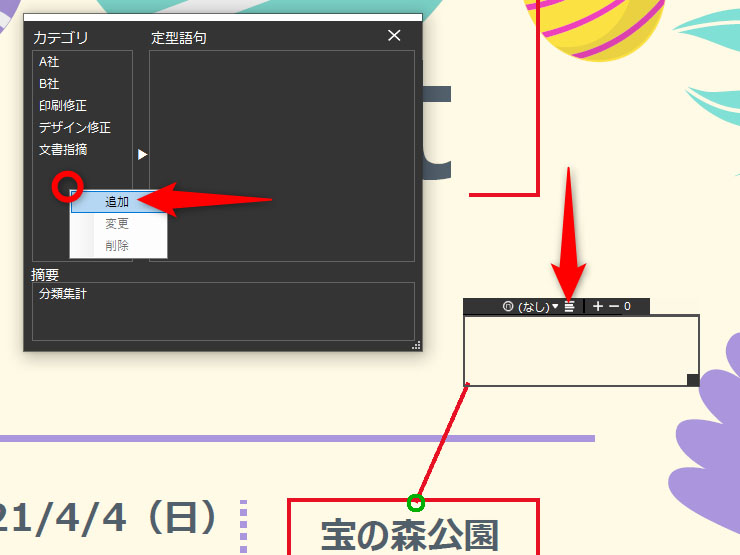740x555 pixels.
Task: Select デザイン修正 category
Action: point(75,127)
